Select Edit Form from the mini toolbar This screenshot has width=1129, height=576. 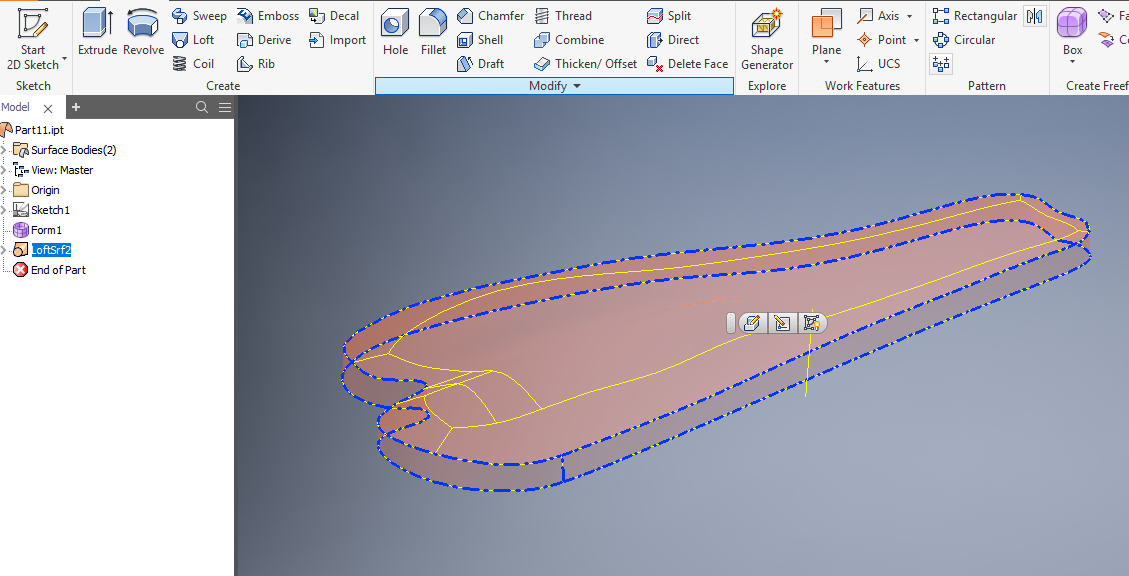[752, 323]
